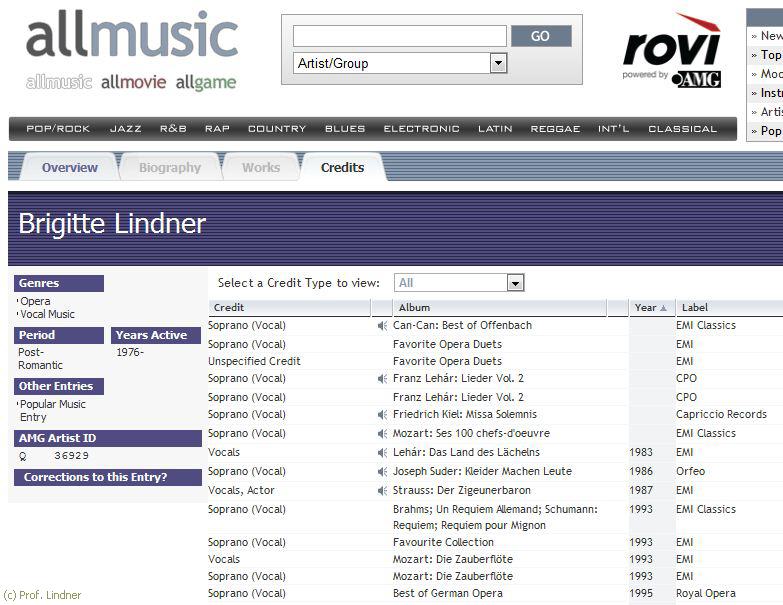This screenshot has height=605, width=783.
Task: Play sample of Joseph Suder: Kleider Machen Leute
Action: [x=382, y=472]
